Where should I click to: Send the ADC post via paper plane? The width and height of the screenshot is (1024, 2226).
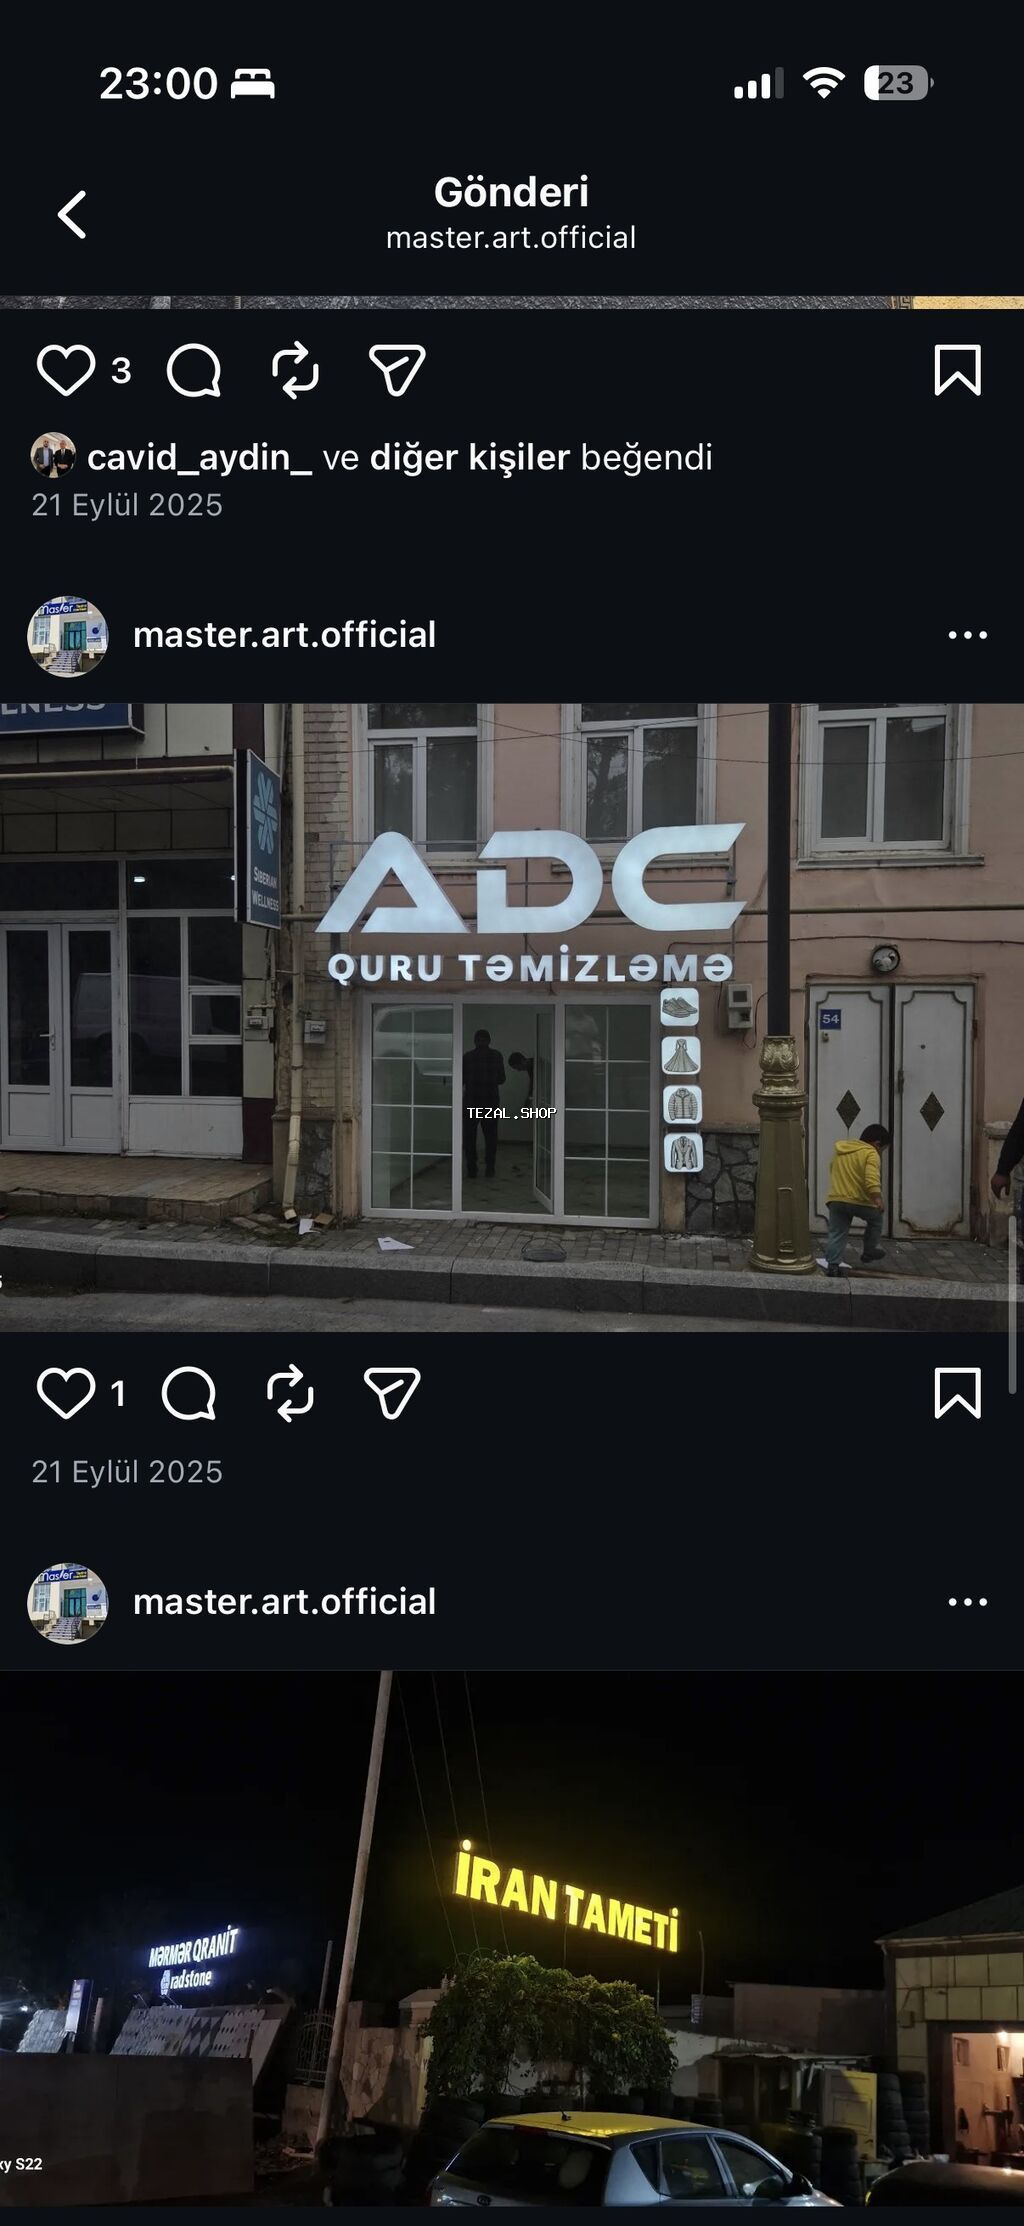(x=392, y=1393)
